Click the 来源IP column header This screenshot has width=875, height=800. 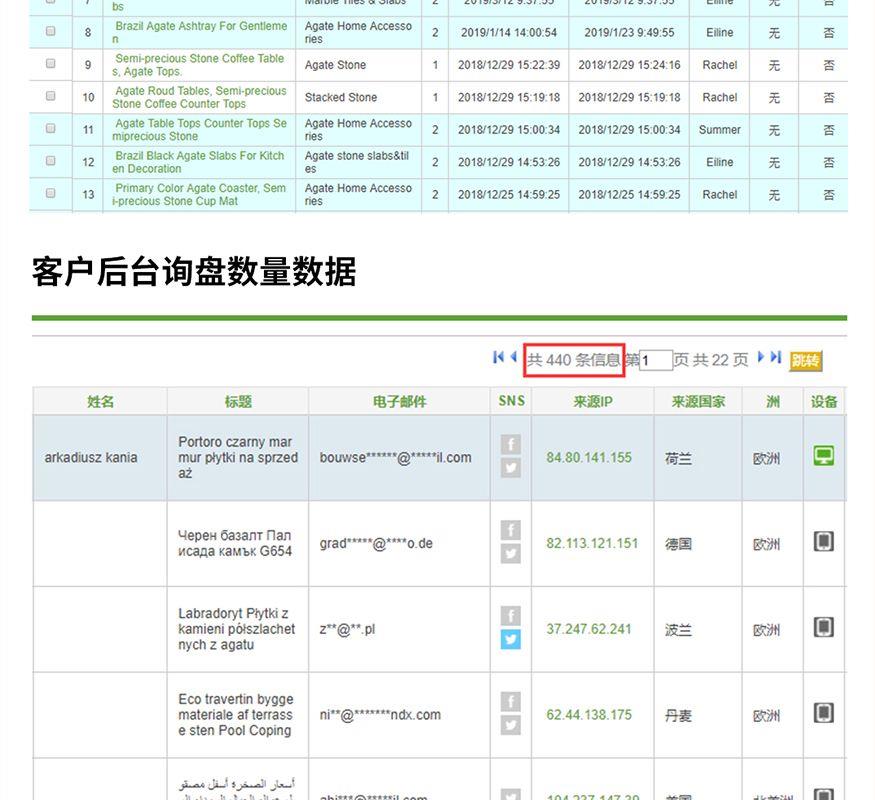(x=592, y=402)
